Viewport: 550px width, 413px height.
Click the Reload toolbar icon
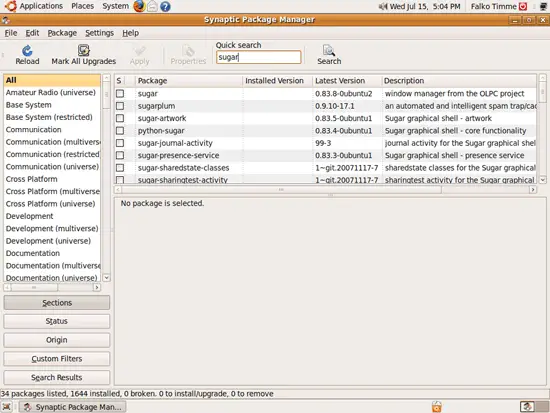27,51
